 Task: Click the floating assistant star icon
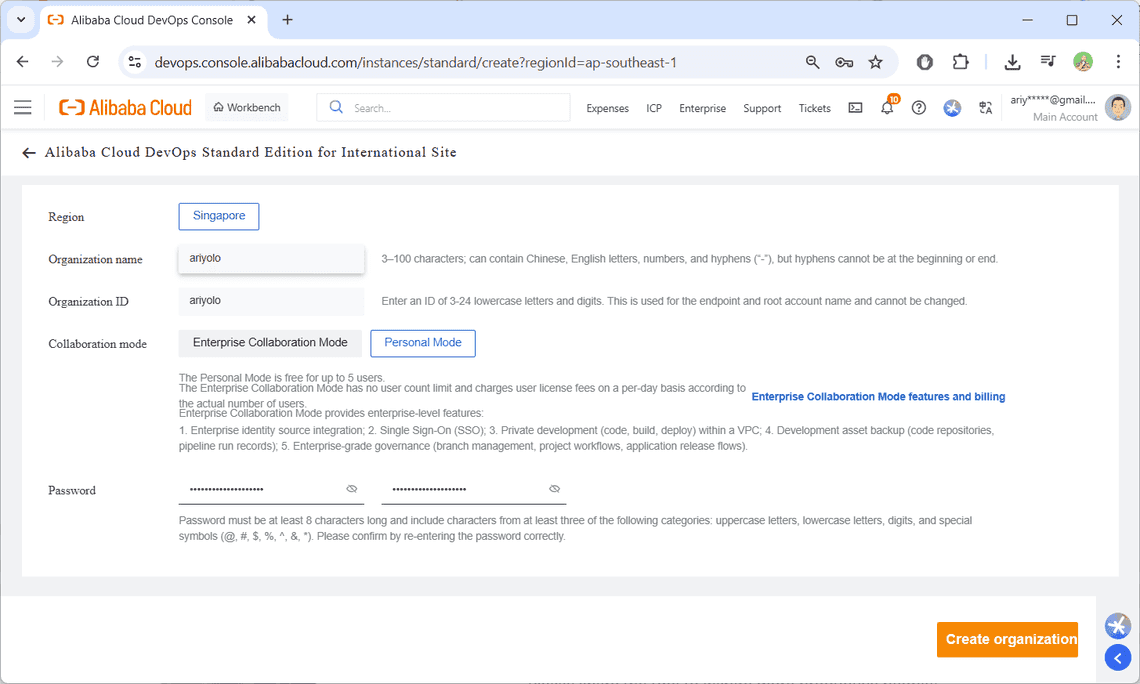click(1117, 625)
